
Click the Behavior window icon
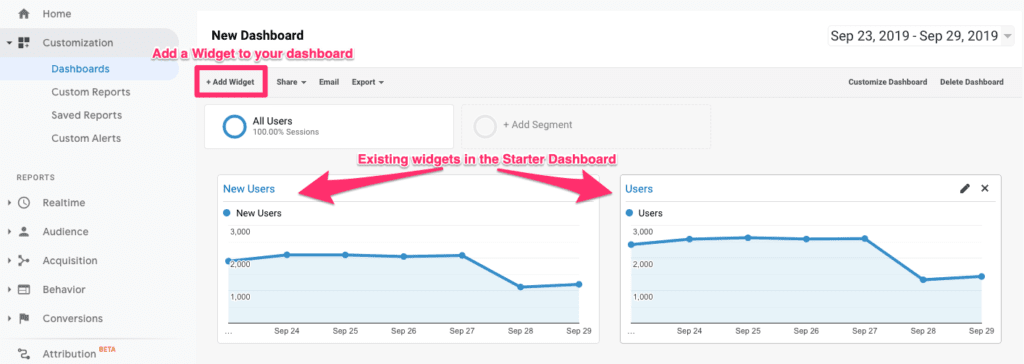tap(24, 290)
